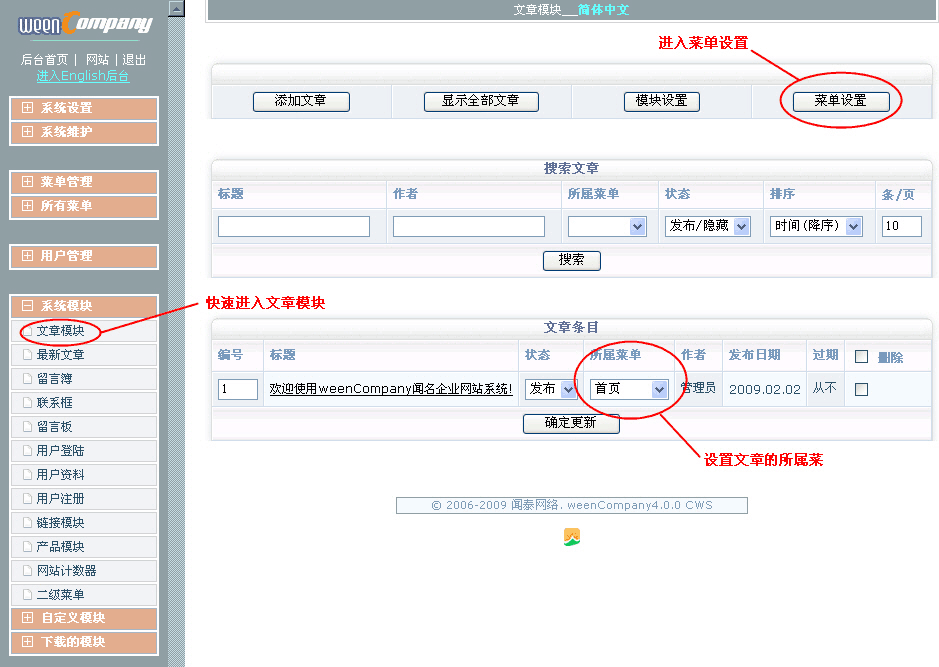Open the article 发布 status dropdown

(551, 389)
